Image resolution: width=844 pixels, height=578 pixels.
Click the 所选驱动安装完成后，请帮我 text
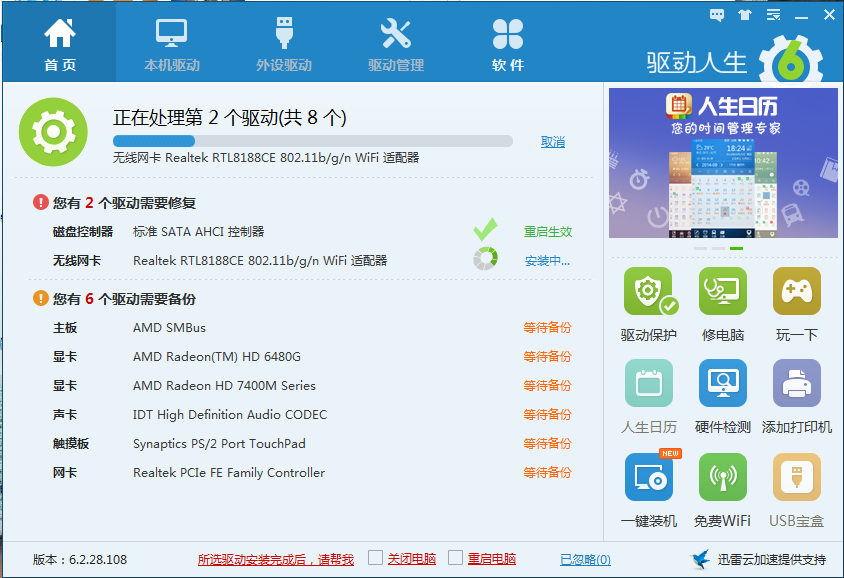pos(276,560)
